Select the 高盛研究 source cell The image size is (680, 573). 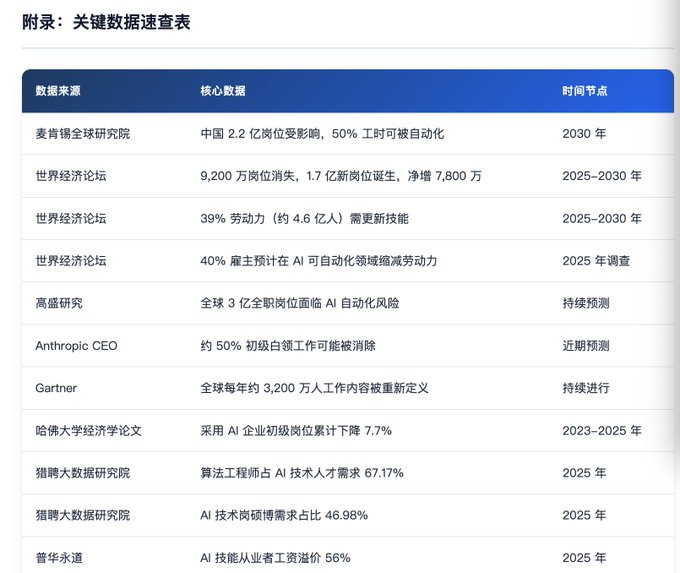(x=59, y=303)
